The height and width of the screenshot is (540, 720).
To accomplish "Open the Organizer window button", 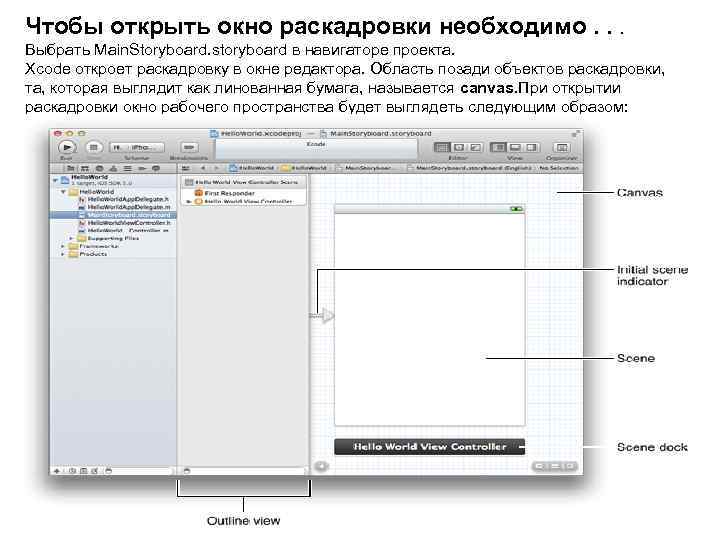I will [x=562, y=147].
